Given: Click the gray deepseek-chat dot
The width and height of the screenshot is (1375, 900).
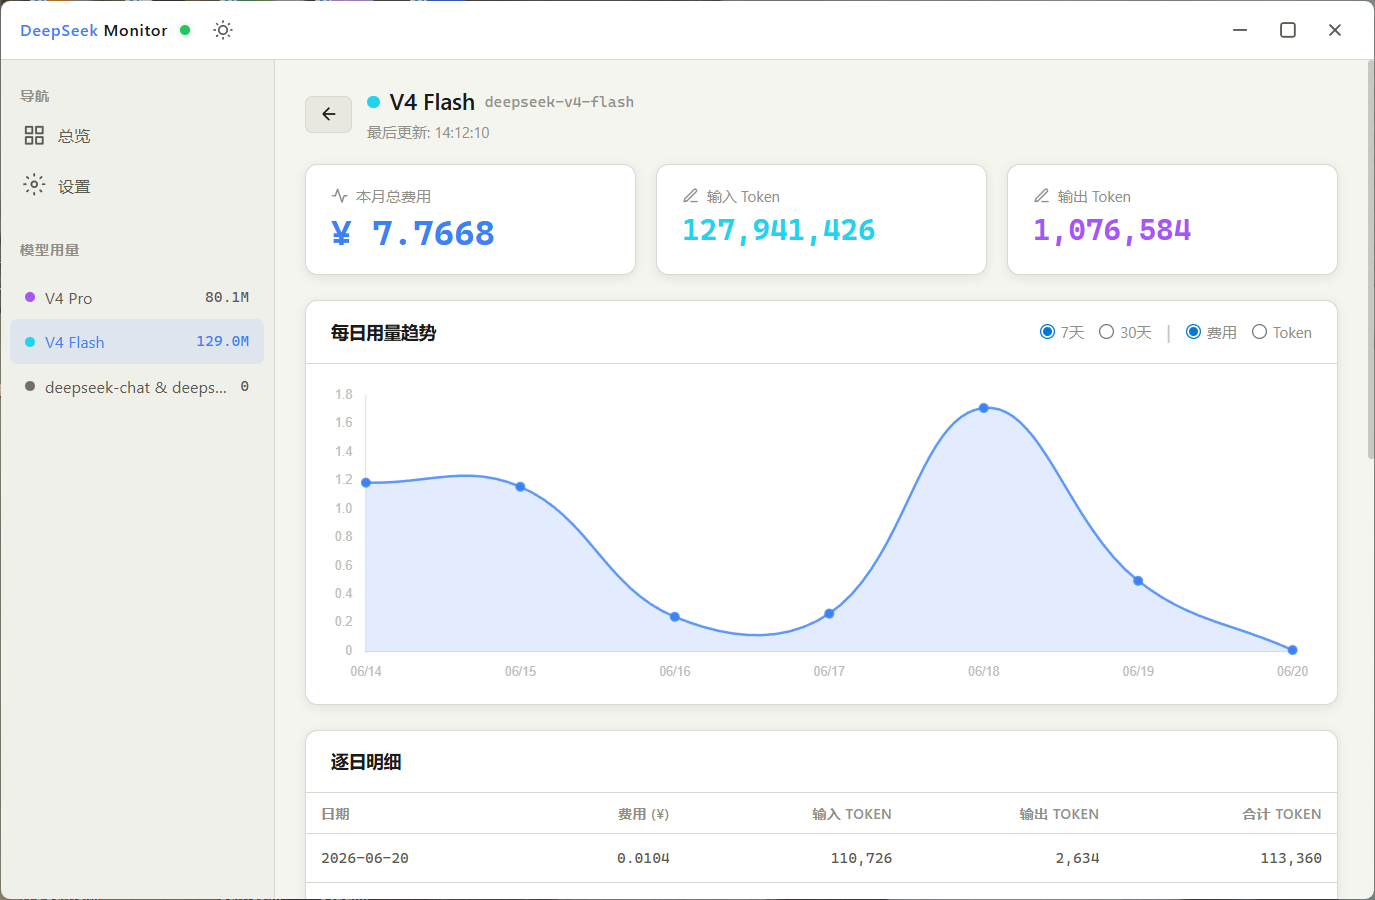Looking at the screenshot, I should click(30, 387).
